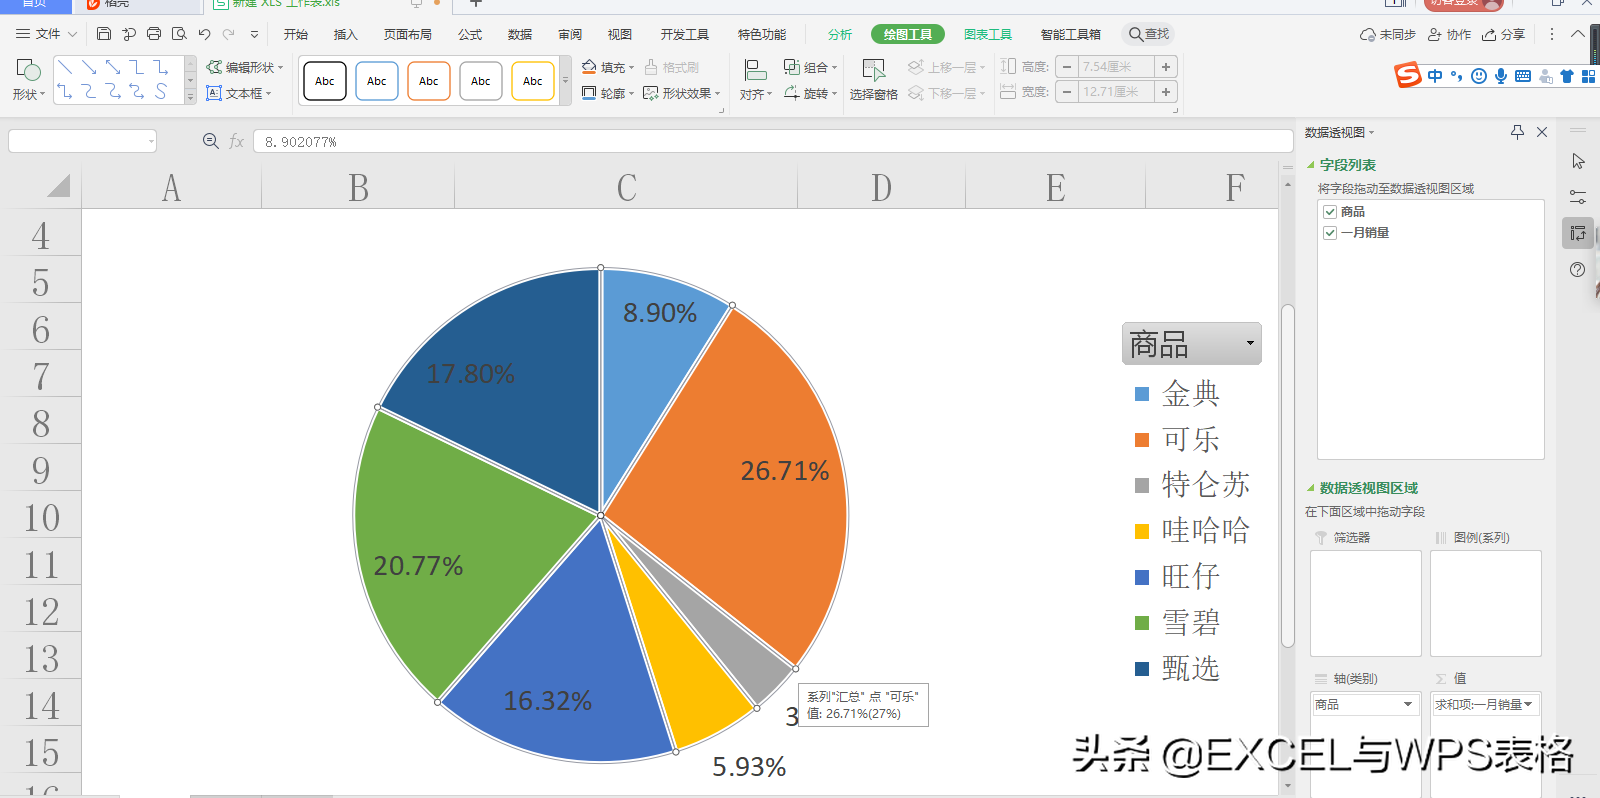The height and width of the screenshot is (798, 1600).
Task: Close the 数据透视图 side pane
Action: pyautogui.click(x=1542, y=132)
